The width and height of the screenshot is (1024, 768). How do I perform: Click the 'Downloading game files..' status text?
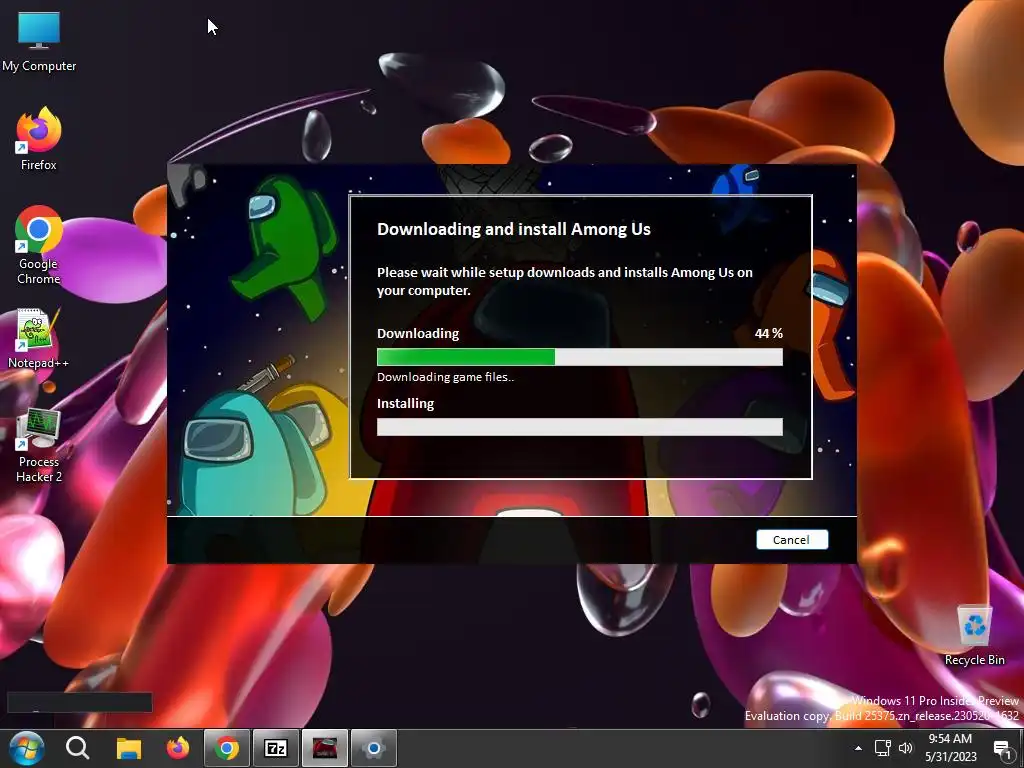point(445,377)
